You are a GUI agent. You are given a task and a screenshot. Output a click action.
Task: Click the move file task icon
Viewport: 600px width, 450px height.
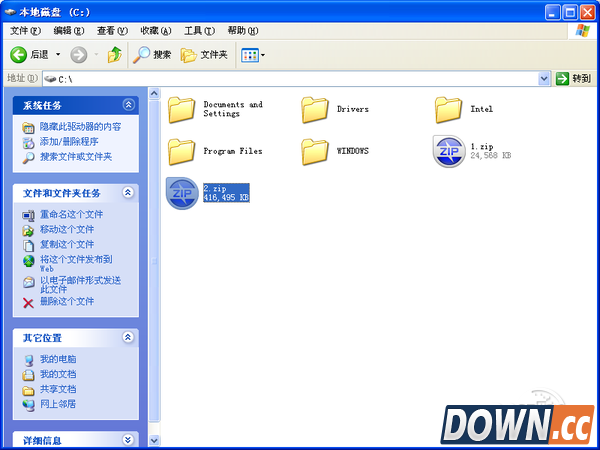(x=28, y=231)
